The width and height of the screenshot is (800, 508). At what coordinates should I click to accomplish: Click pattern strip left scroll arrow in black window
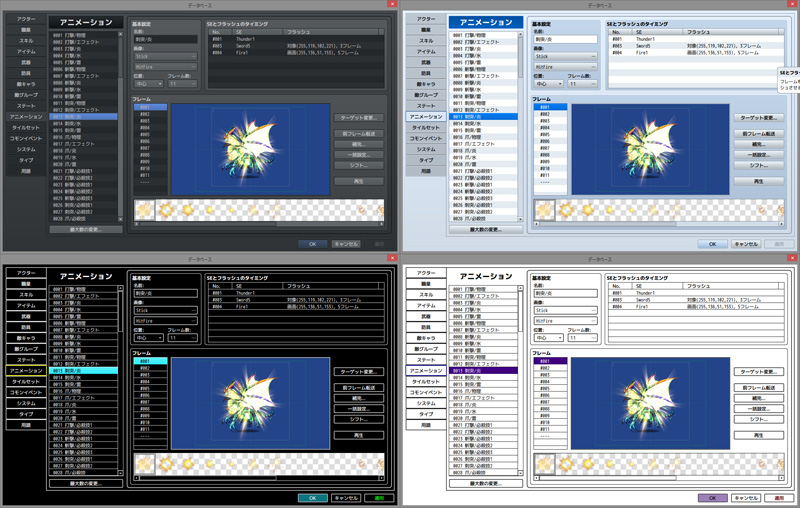(136, 478)
